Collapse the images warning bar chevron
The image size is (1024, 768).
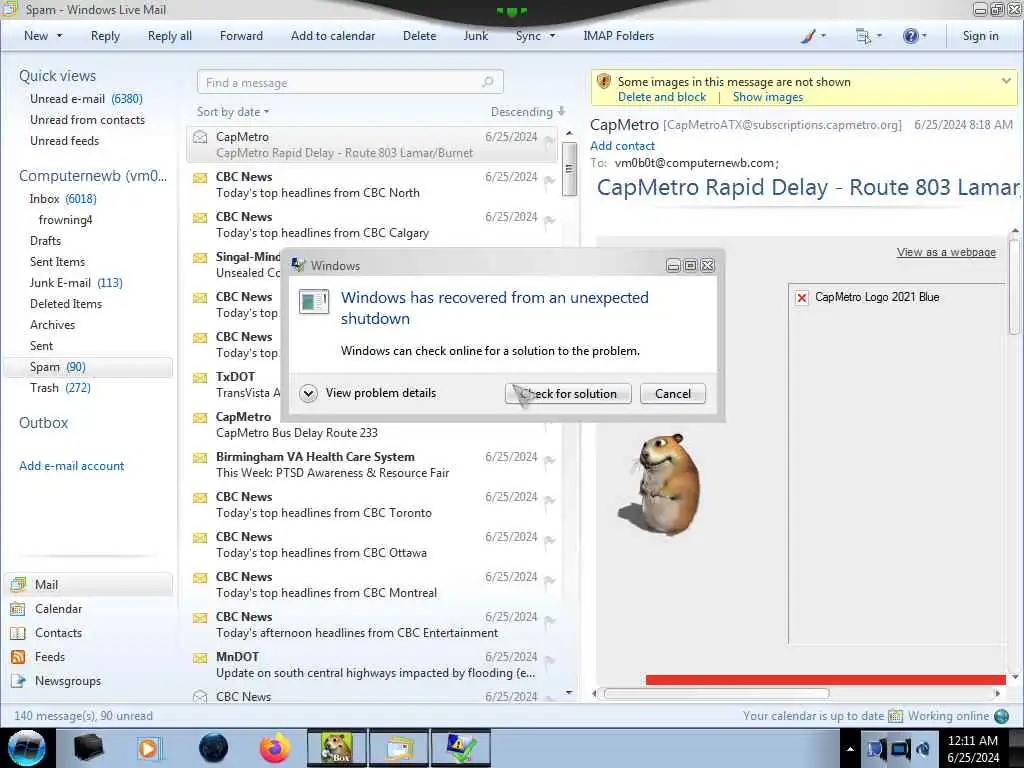point(1006,81)
